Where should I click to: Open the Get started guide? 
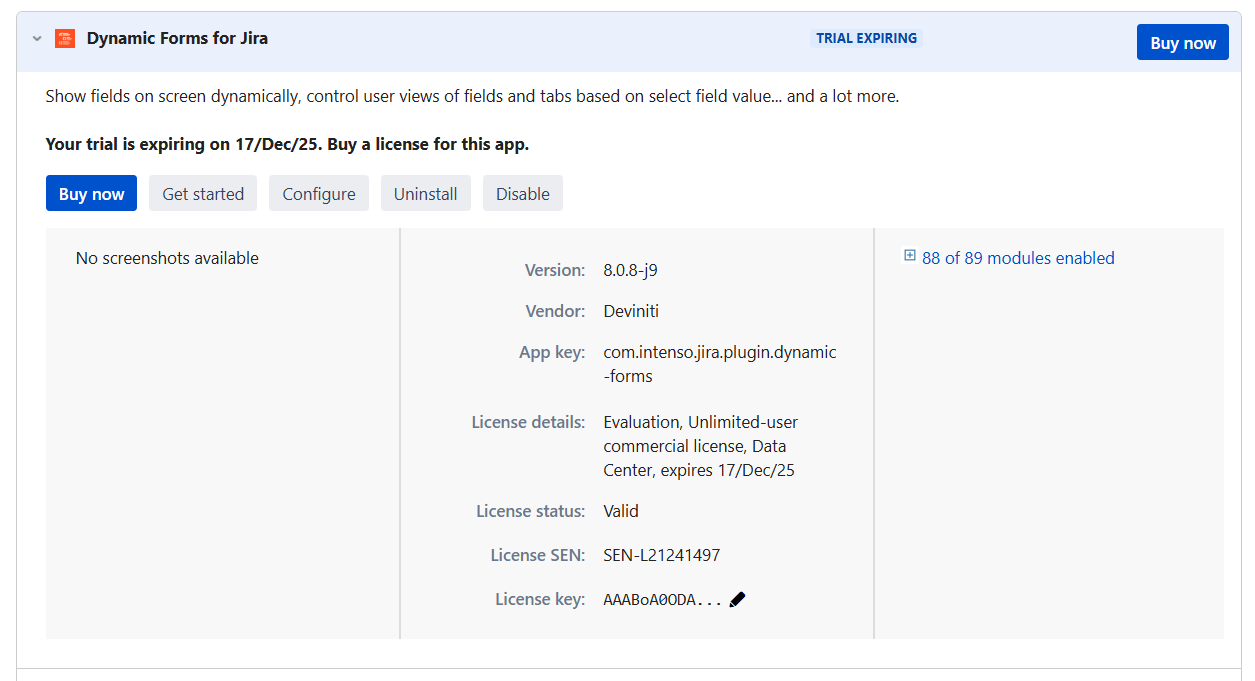(203, 194)
